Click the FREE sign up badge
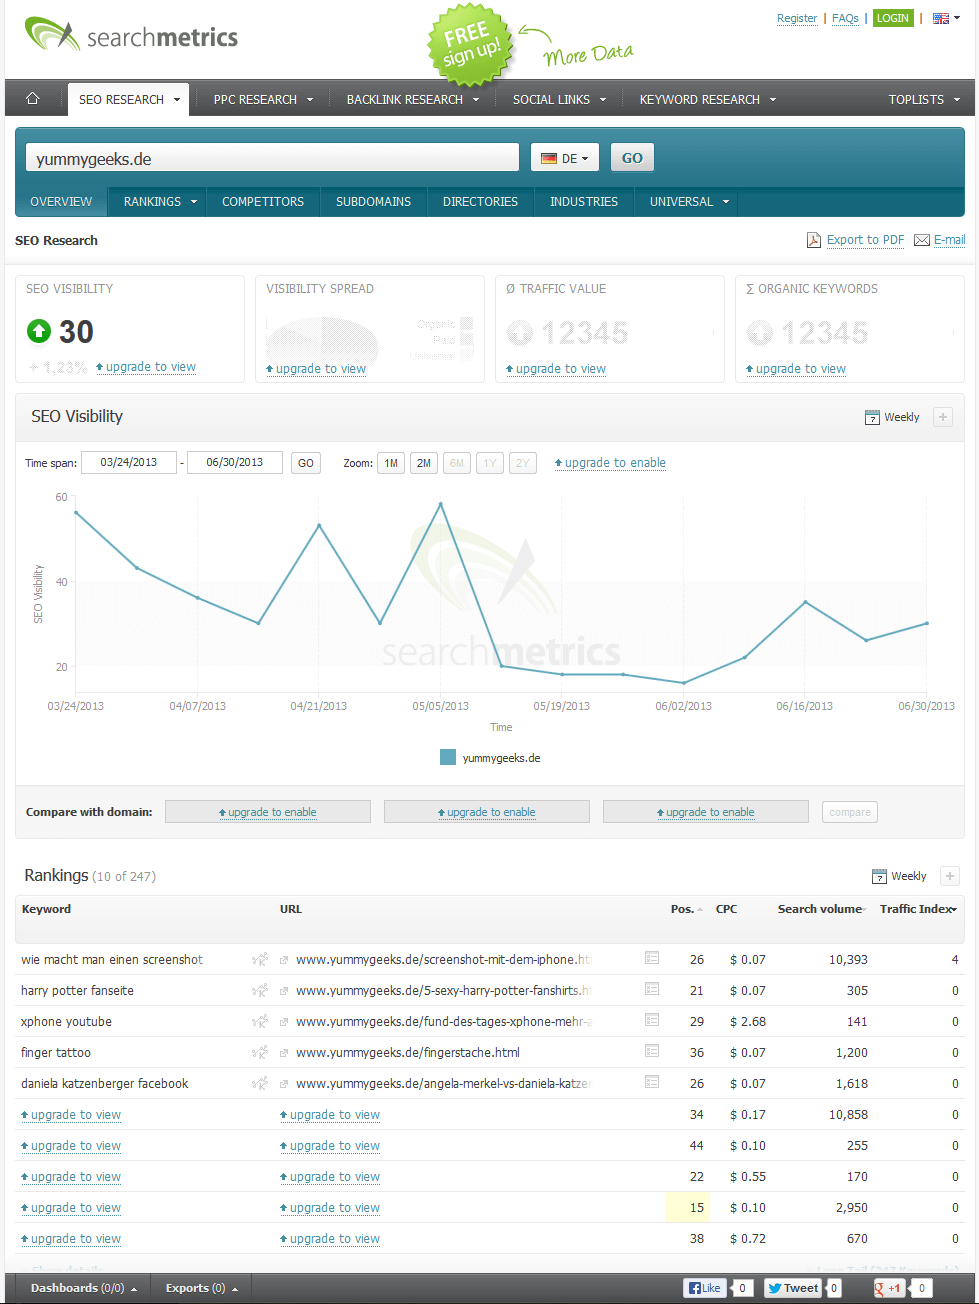Screen dimensions: 979x1304 [471, 44]
